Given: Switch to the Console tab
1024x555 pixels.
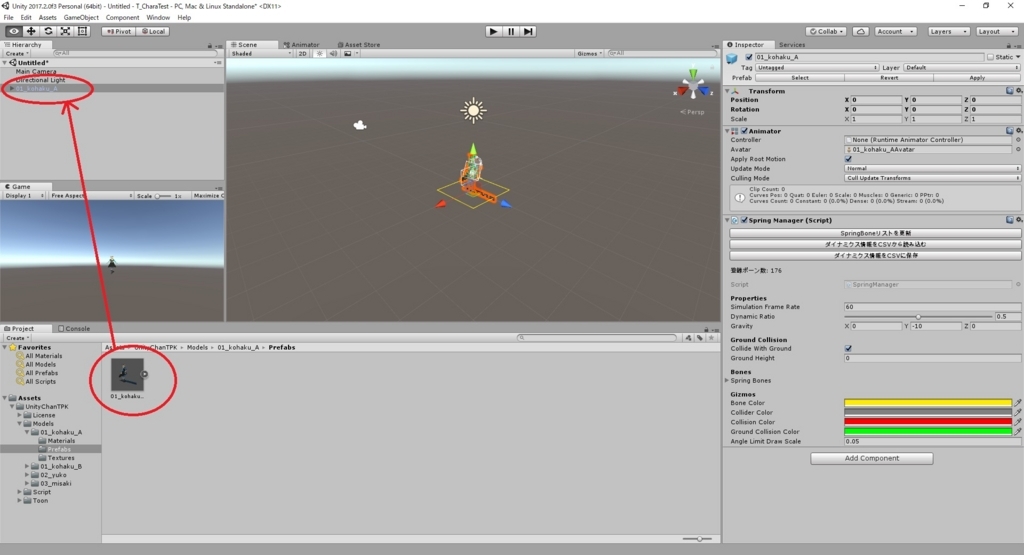Looking at the screenshot, I should pyautogui.click(x=74, y=328).
